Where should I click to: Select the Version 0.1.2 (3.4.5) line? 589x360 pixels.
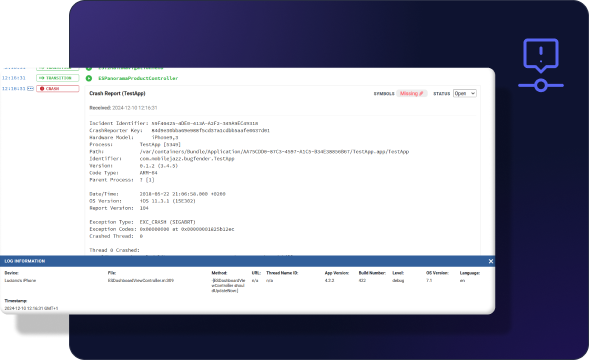[134, 166]
